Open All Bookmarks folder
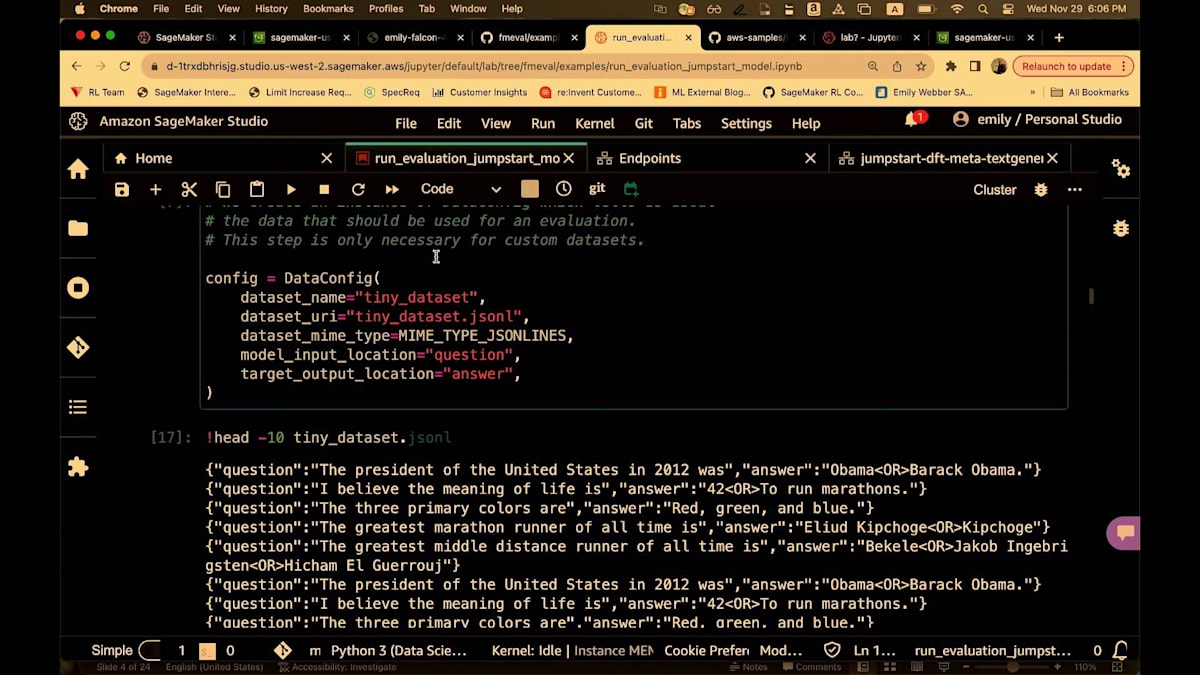Viewport: 1200px width, 675px height. click(x=1089, y=92)
